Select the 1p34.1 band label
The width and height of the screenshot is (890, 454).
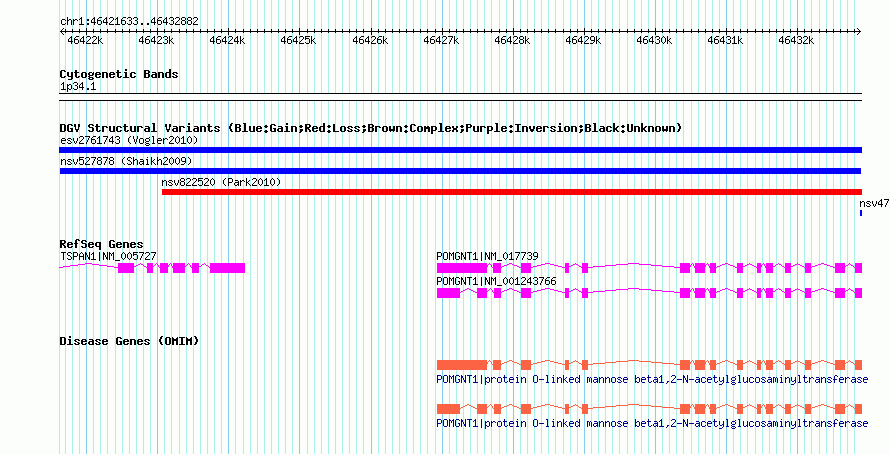click(x=78, y=87)
